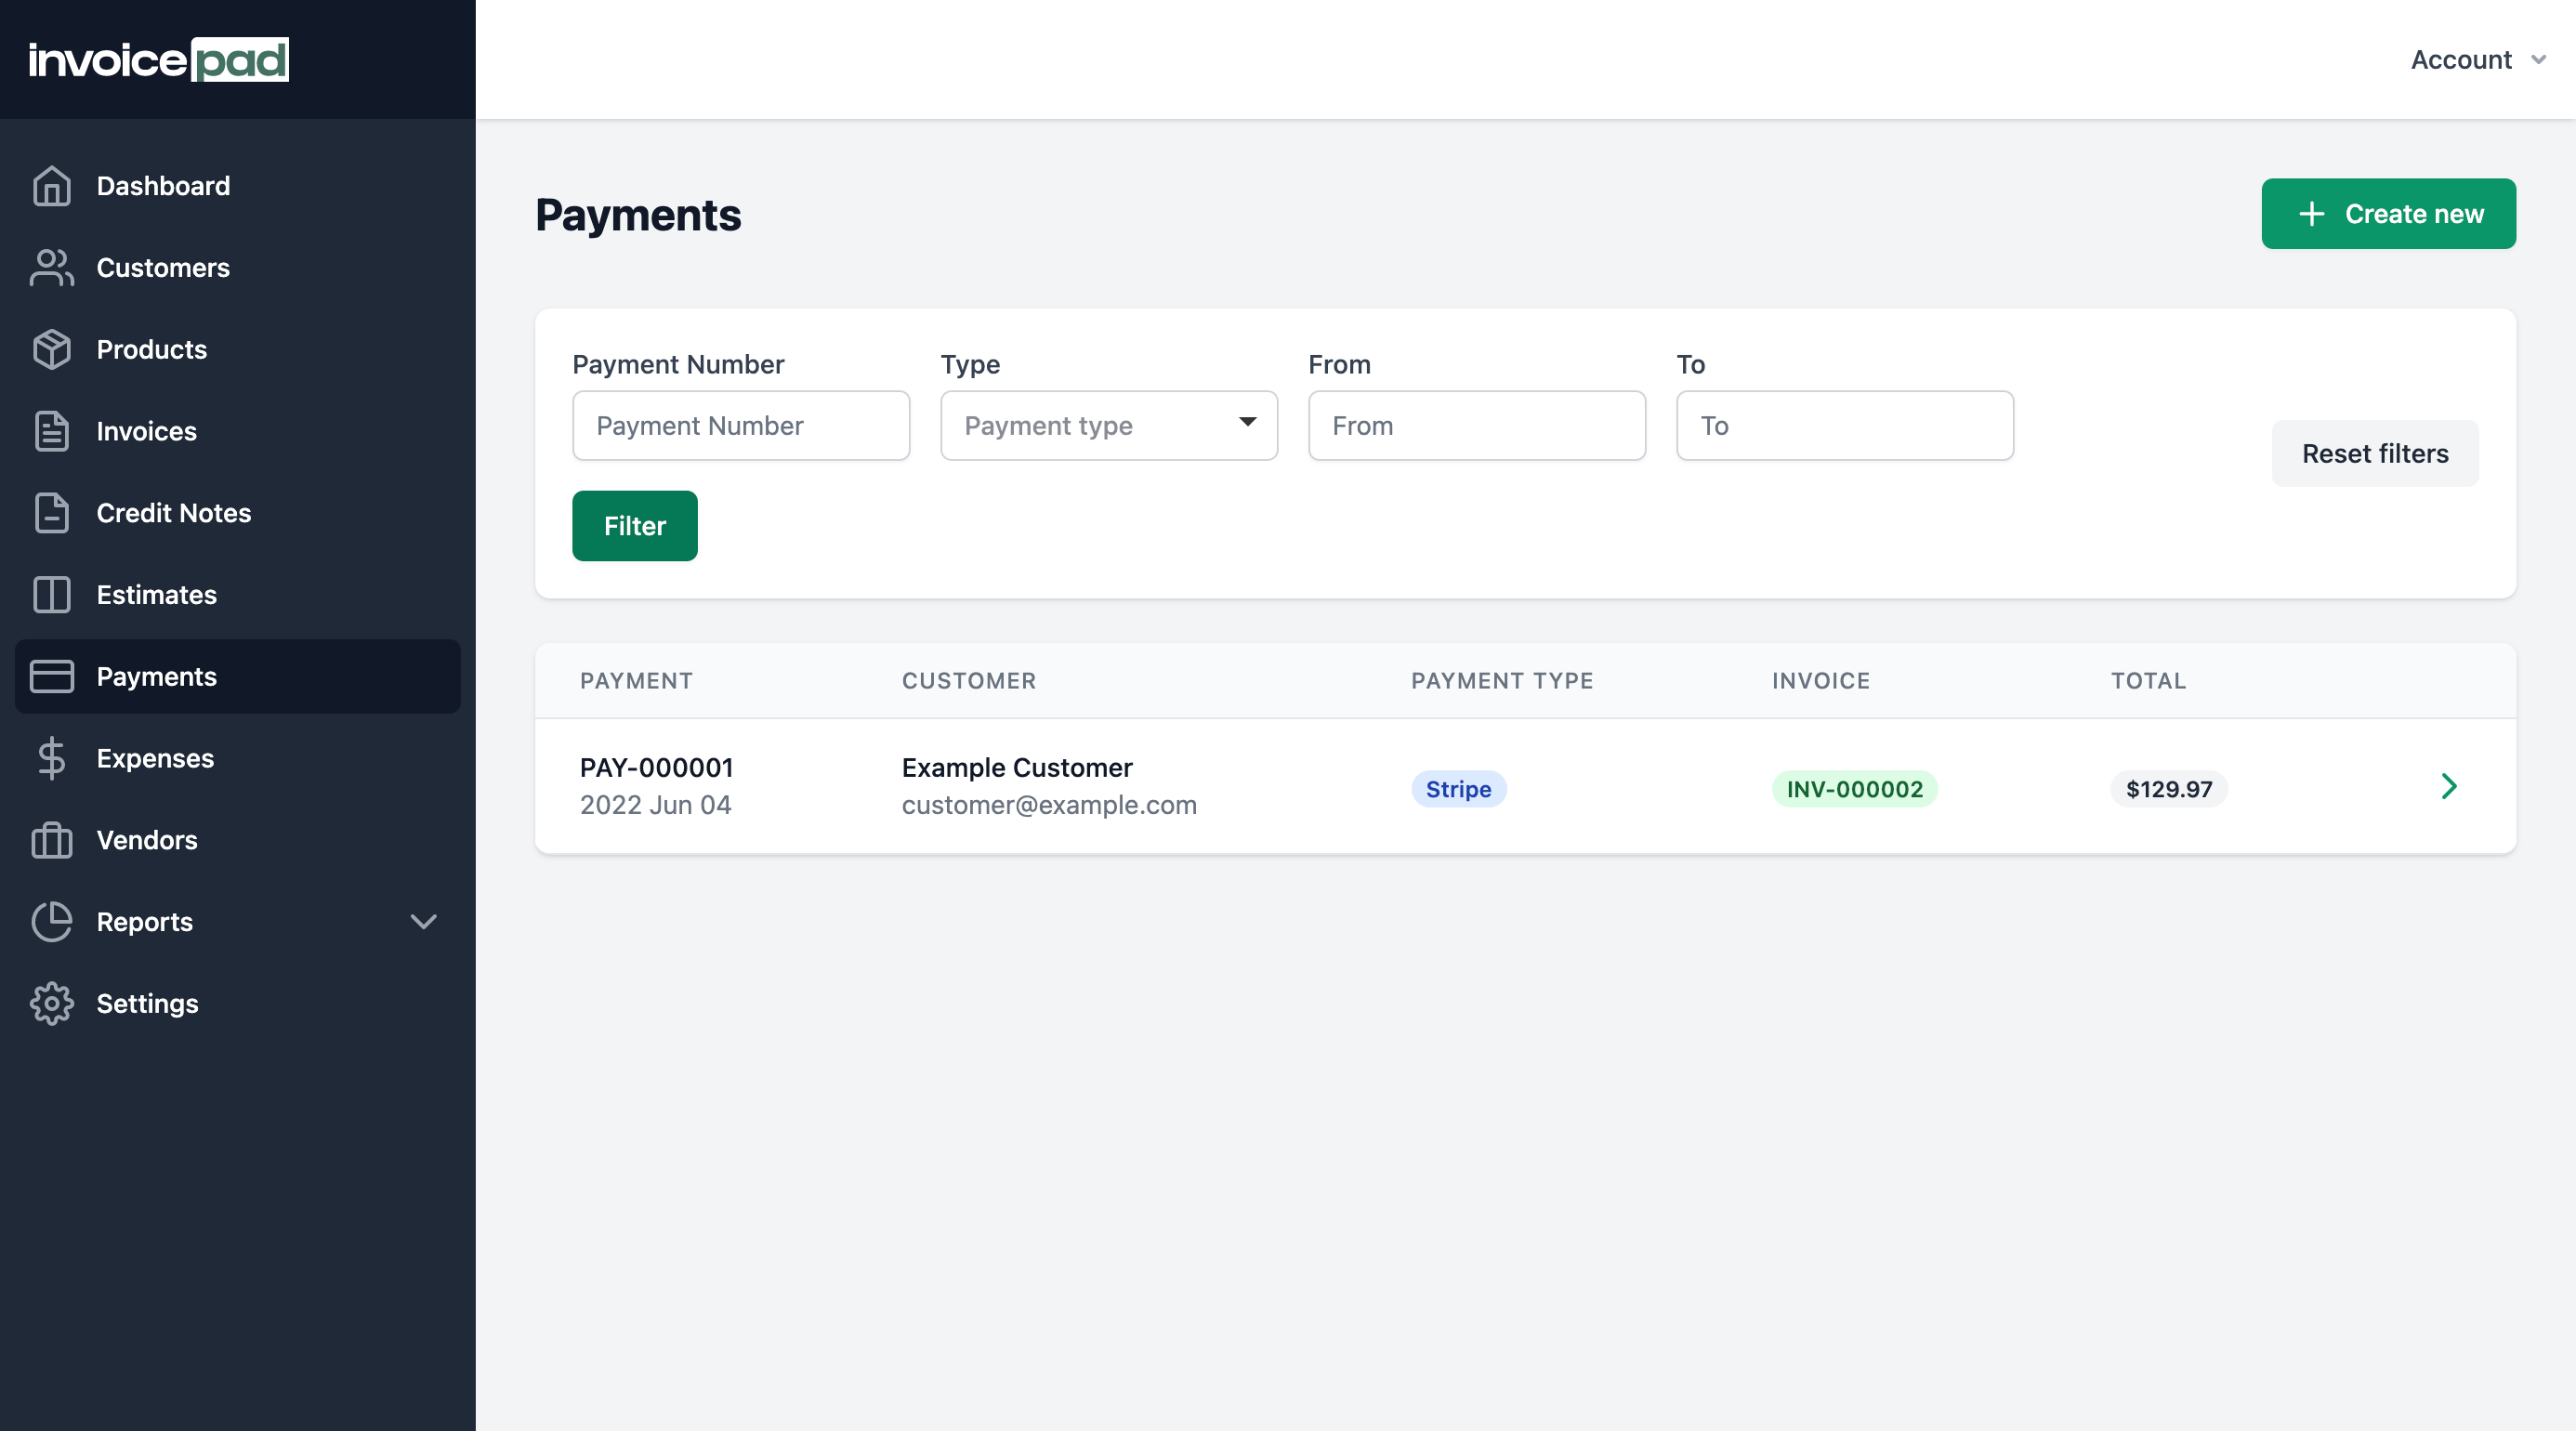Image resolution: width=2576 pixels, height=1431 pixels.
Task: Click Example Customer name
Action: pos(1017,768)
